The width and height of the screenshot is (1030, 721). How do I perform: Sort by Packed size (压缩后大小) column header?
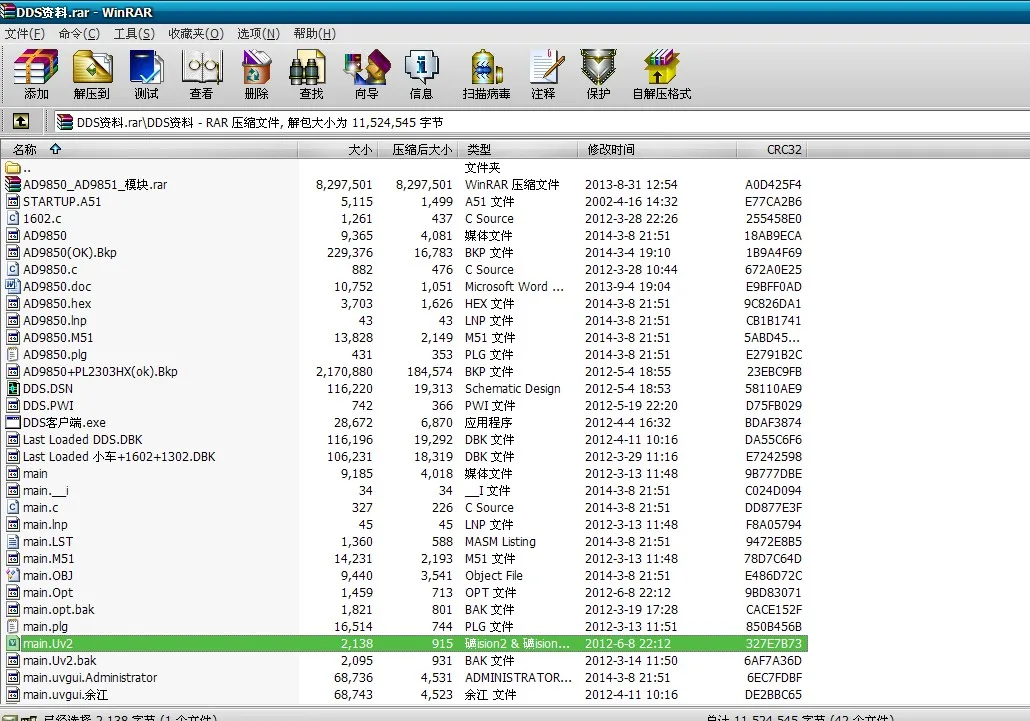coord(417,150)
